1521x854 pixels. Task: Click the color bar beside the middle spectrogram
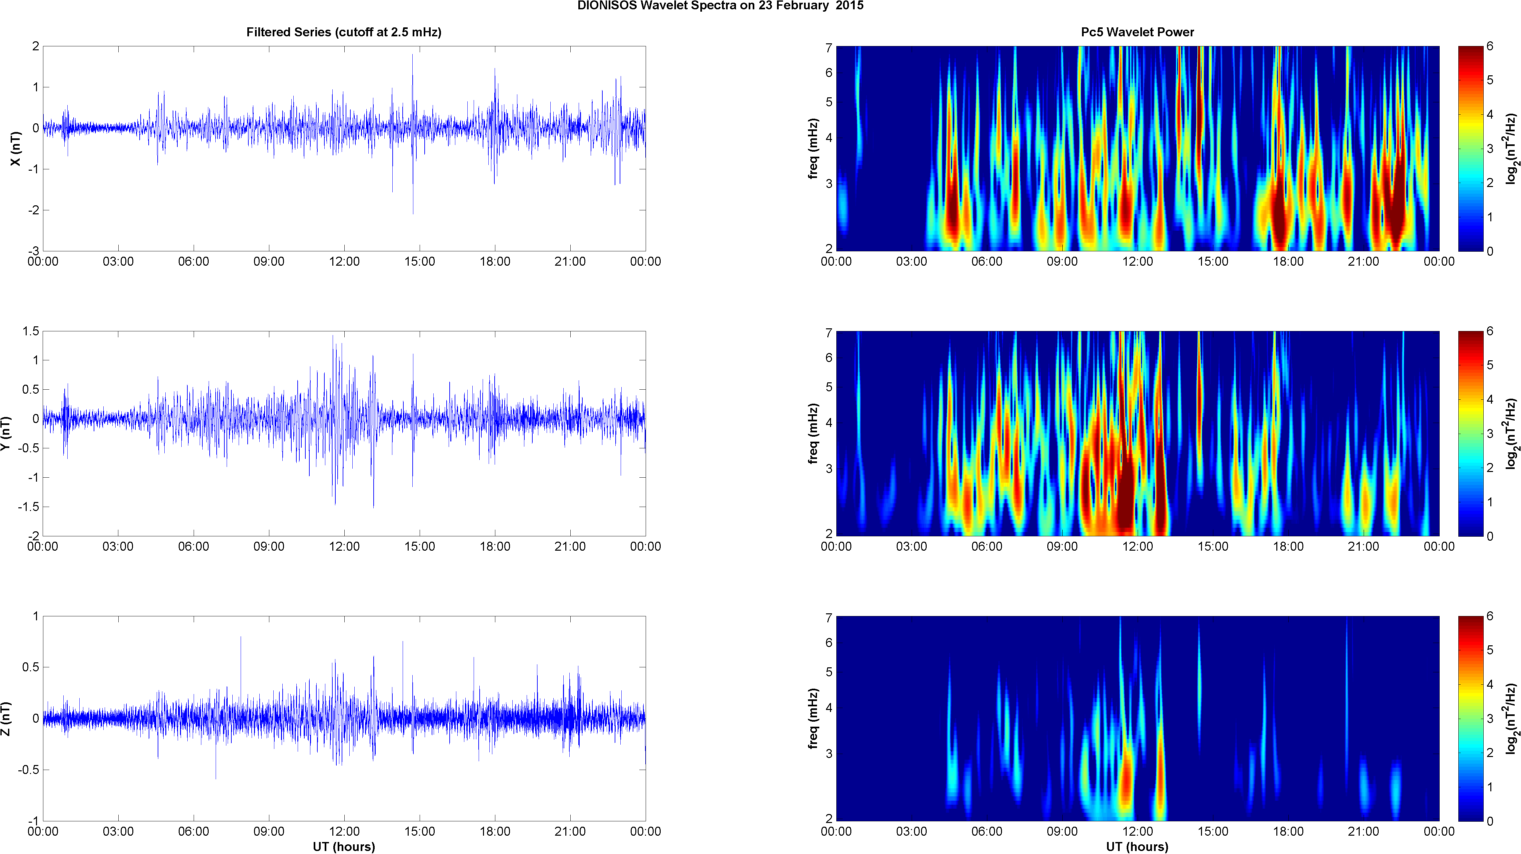tap(1471, 433)
